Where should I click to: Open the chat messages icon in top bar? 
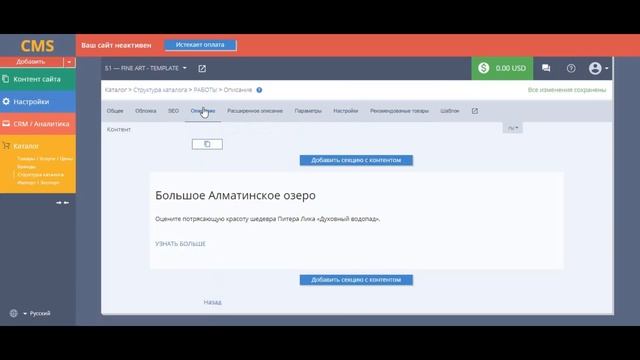tap(546, 68)
